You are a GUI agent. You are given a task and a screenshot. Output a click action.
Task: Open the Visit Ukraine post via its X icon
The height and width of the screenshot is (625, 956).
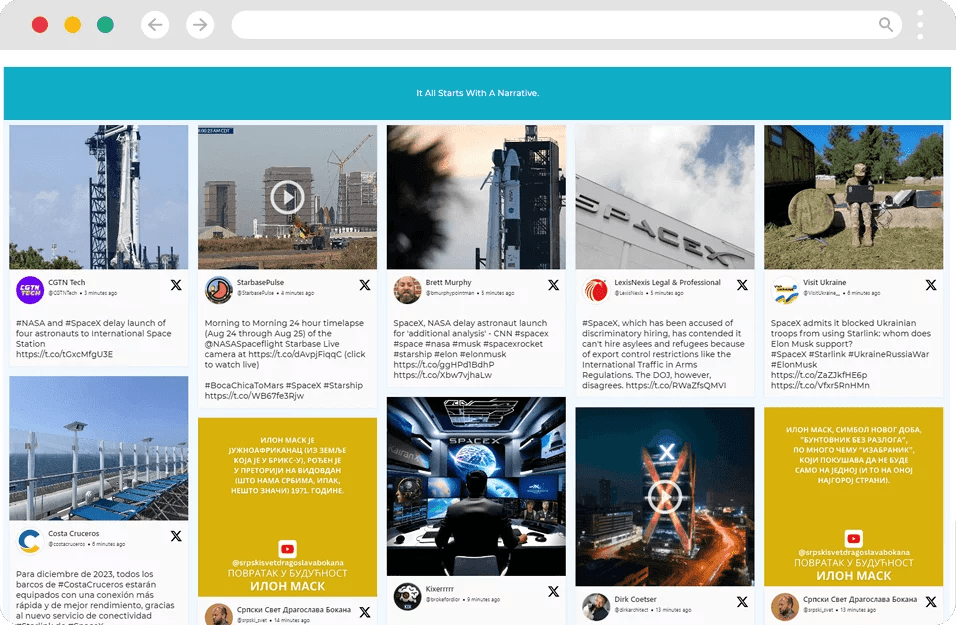(x=930, y=284)
